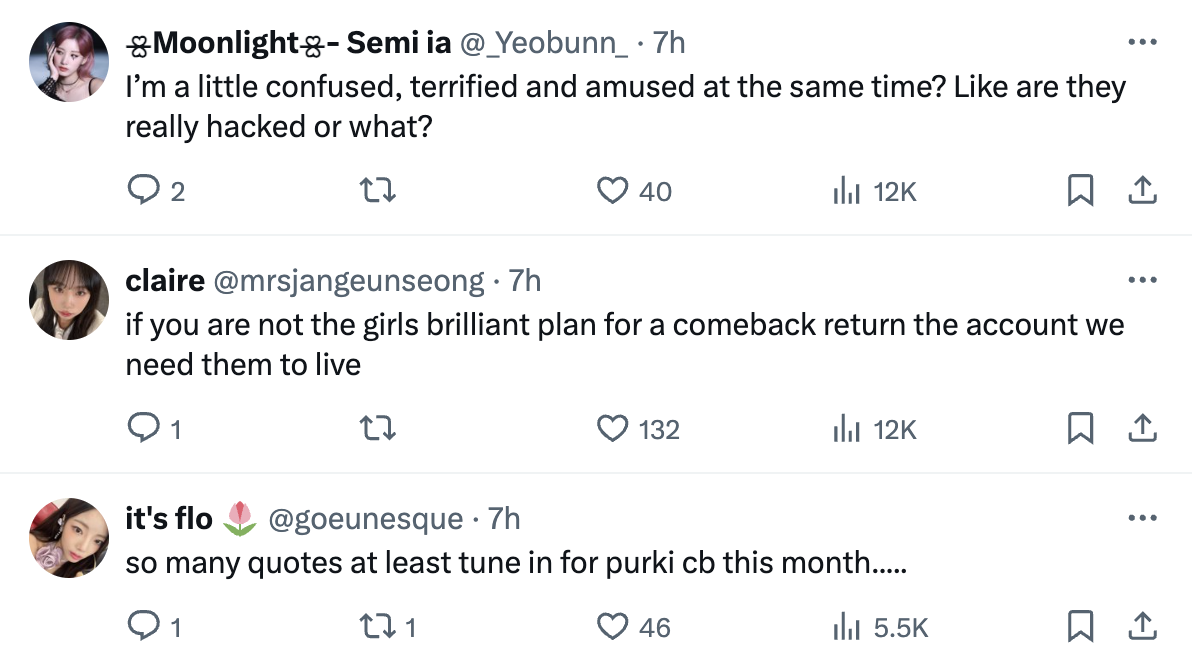Like the it's flo tweet

pos(612,627)
